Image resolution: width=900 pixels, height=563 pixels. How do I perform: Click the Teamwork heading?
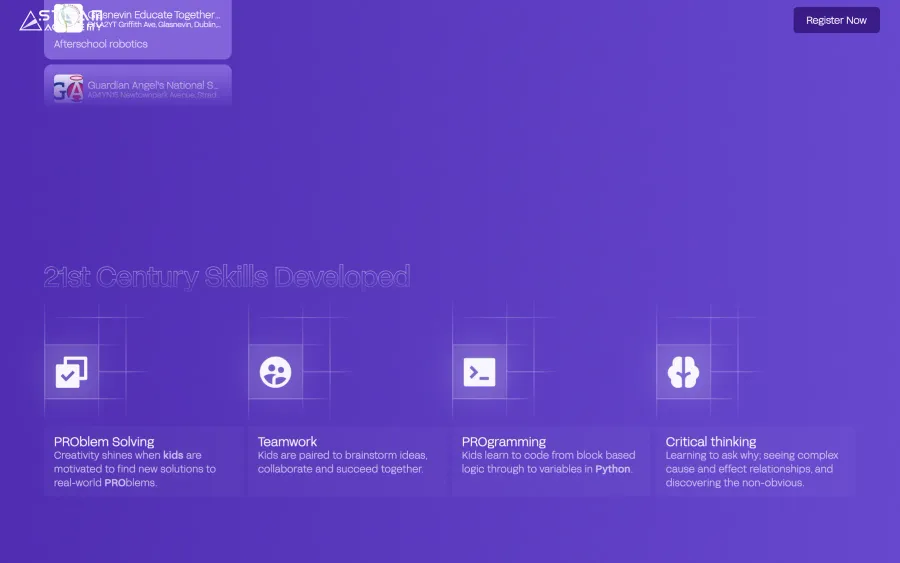pyautogui.click(x=287, y=441)
